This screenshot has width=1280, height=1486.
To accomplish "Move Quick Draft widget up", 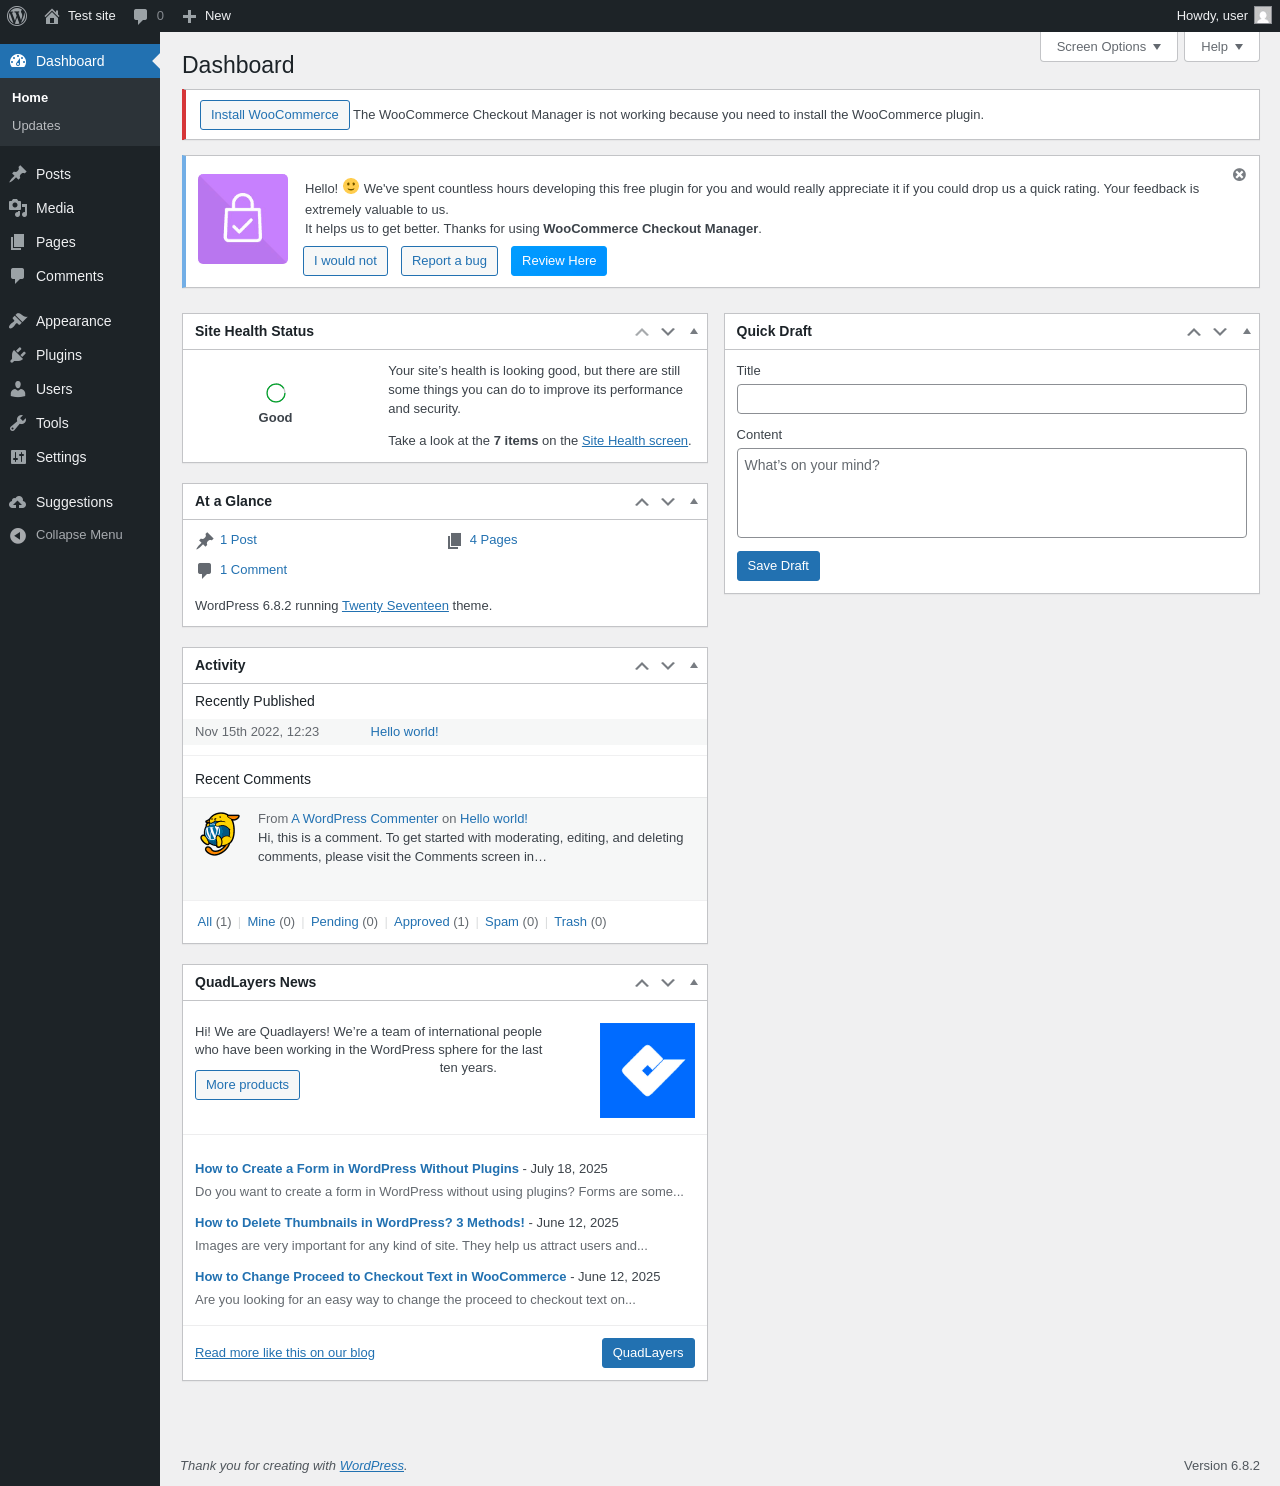I will pyautogui.click(x=1194, y=332).
